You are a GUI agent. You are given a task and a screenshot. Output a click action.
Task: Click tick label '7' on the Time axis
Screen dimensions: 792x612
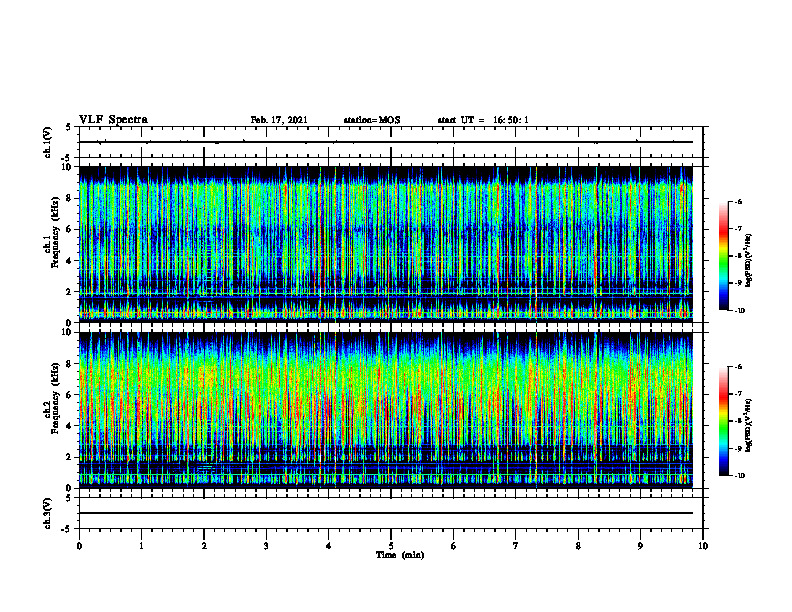(516, 546)
